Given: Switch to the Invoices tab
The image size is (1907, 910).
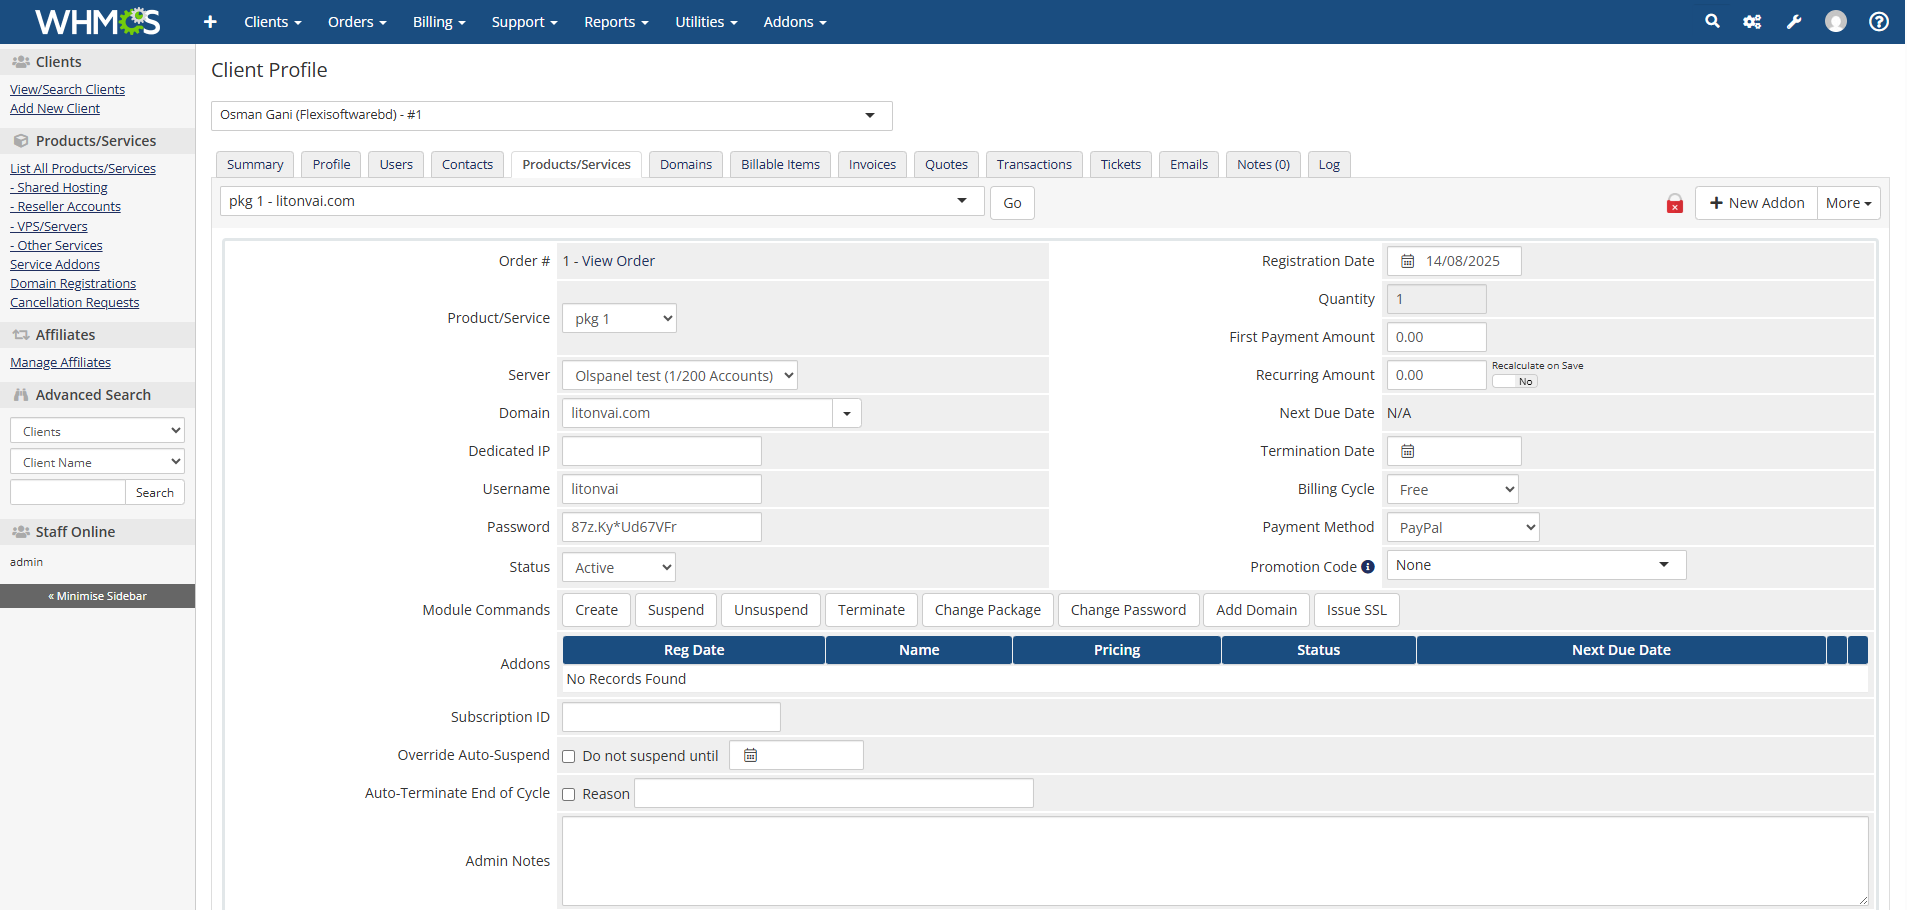Looking at the screenshot, I should click(x=872, y=164).
